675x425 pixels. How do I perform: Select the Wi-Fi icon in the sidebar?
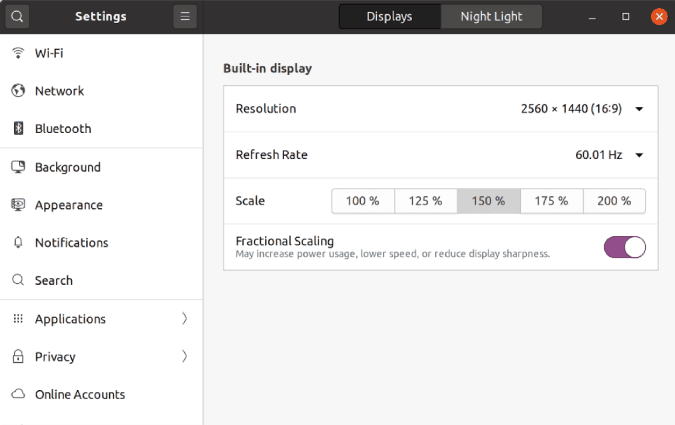pyautogui.click(x=18, y=53)
